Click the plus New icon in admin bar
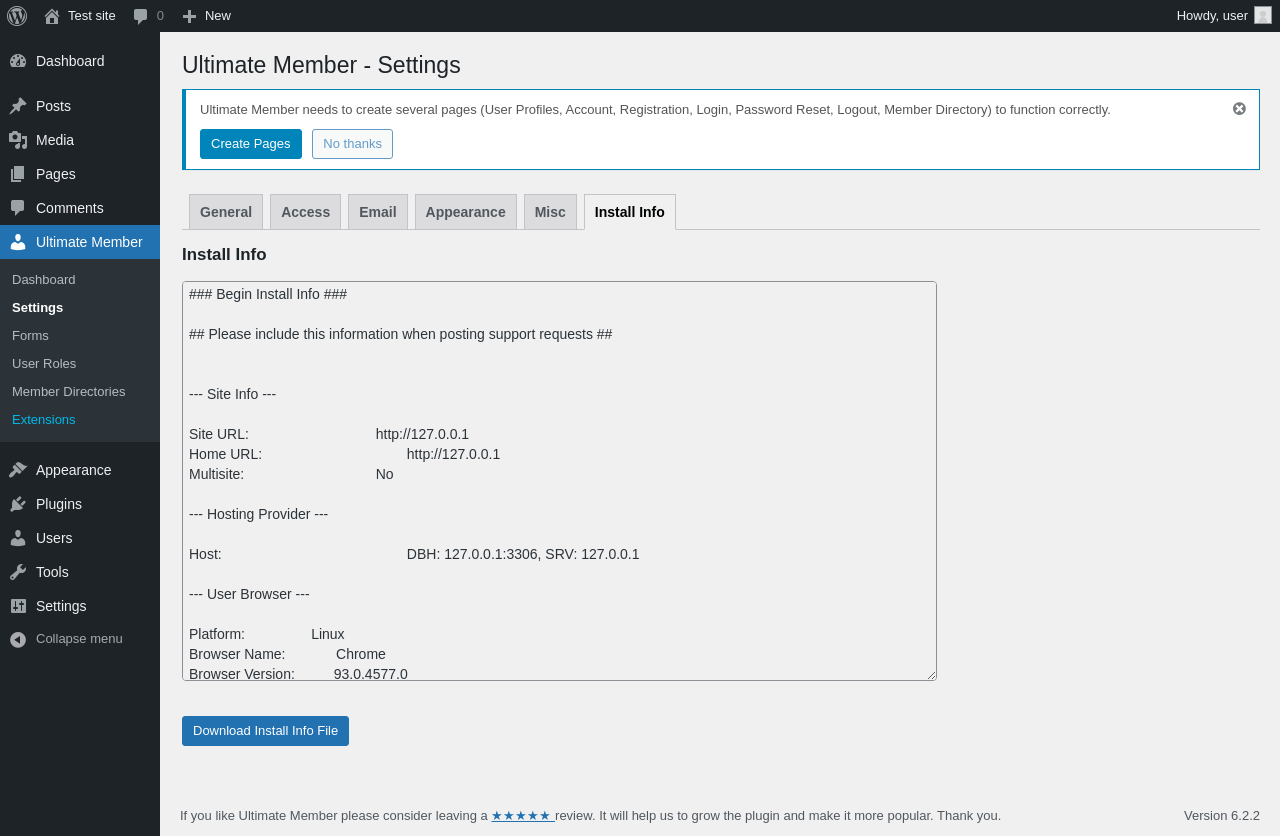 189,16
